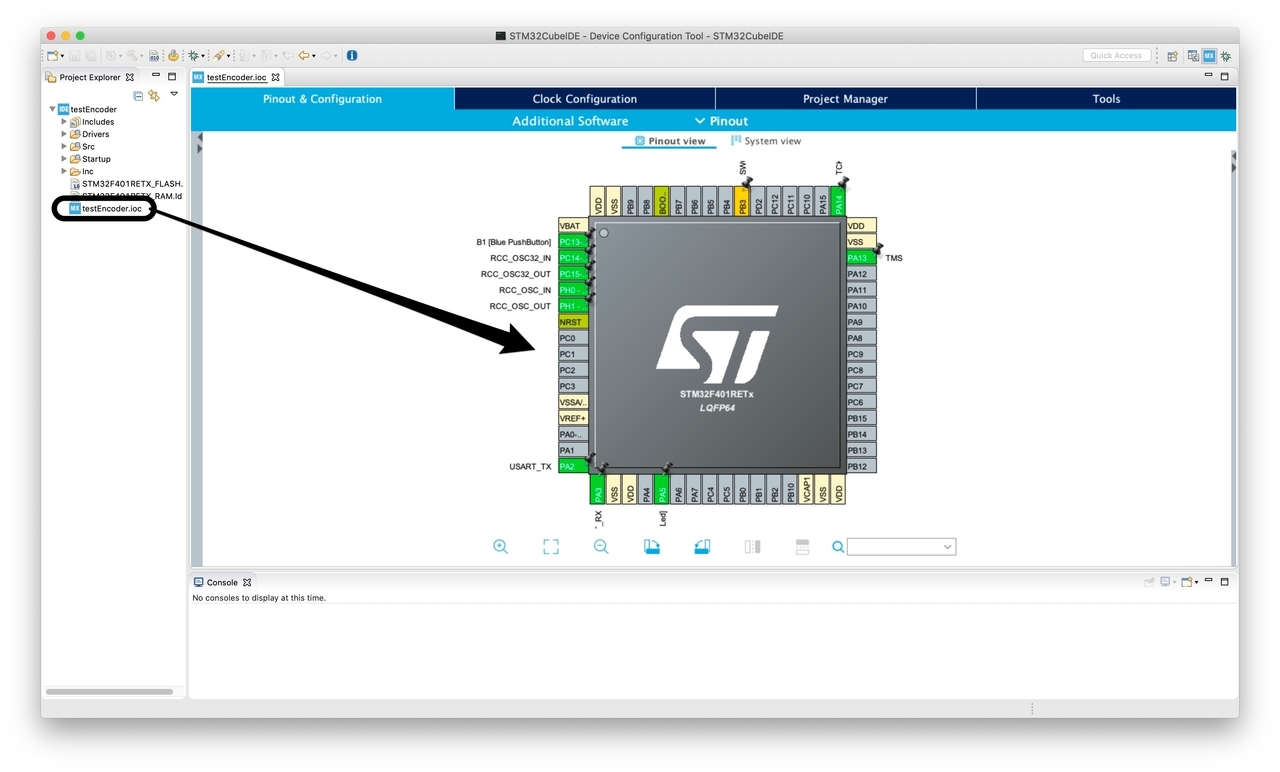Switch to the Project Manager tab
Image resolution: width=1280 pixels, height=772 pixels.
coord(845,99)
